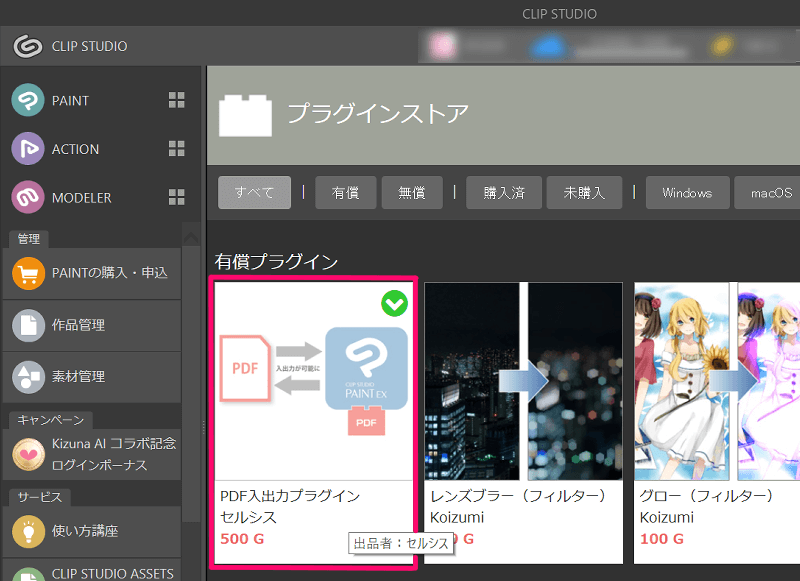The width and height of the screenshot is (800, 581).
Task: Click the shopping cart icon for PAINTの購入・申込
Action: (x=29, y=273)
